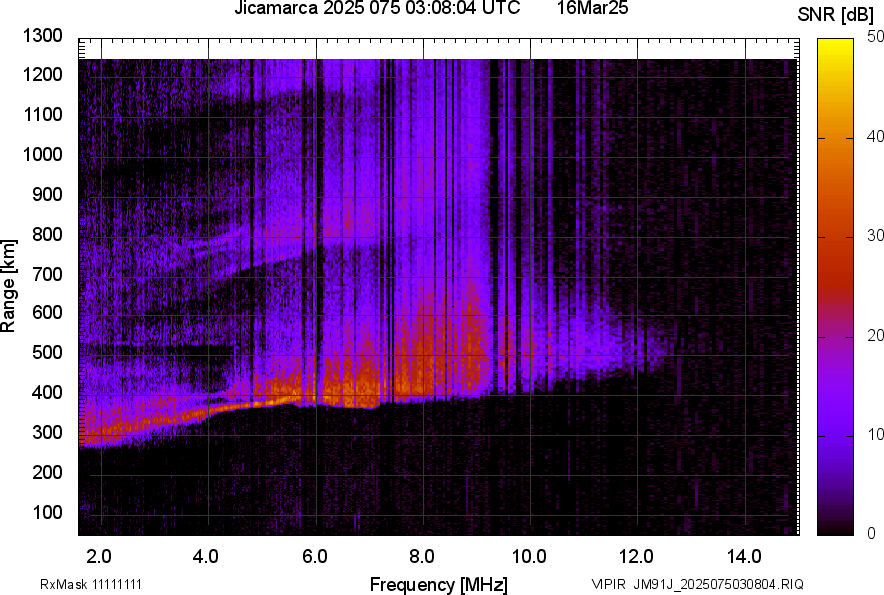
Task: Click the colorbar tick label '50'
Action: [876, 37]
